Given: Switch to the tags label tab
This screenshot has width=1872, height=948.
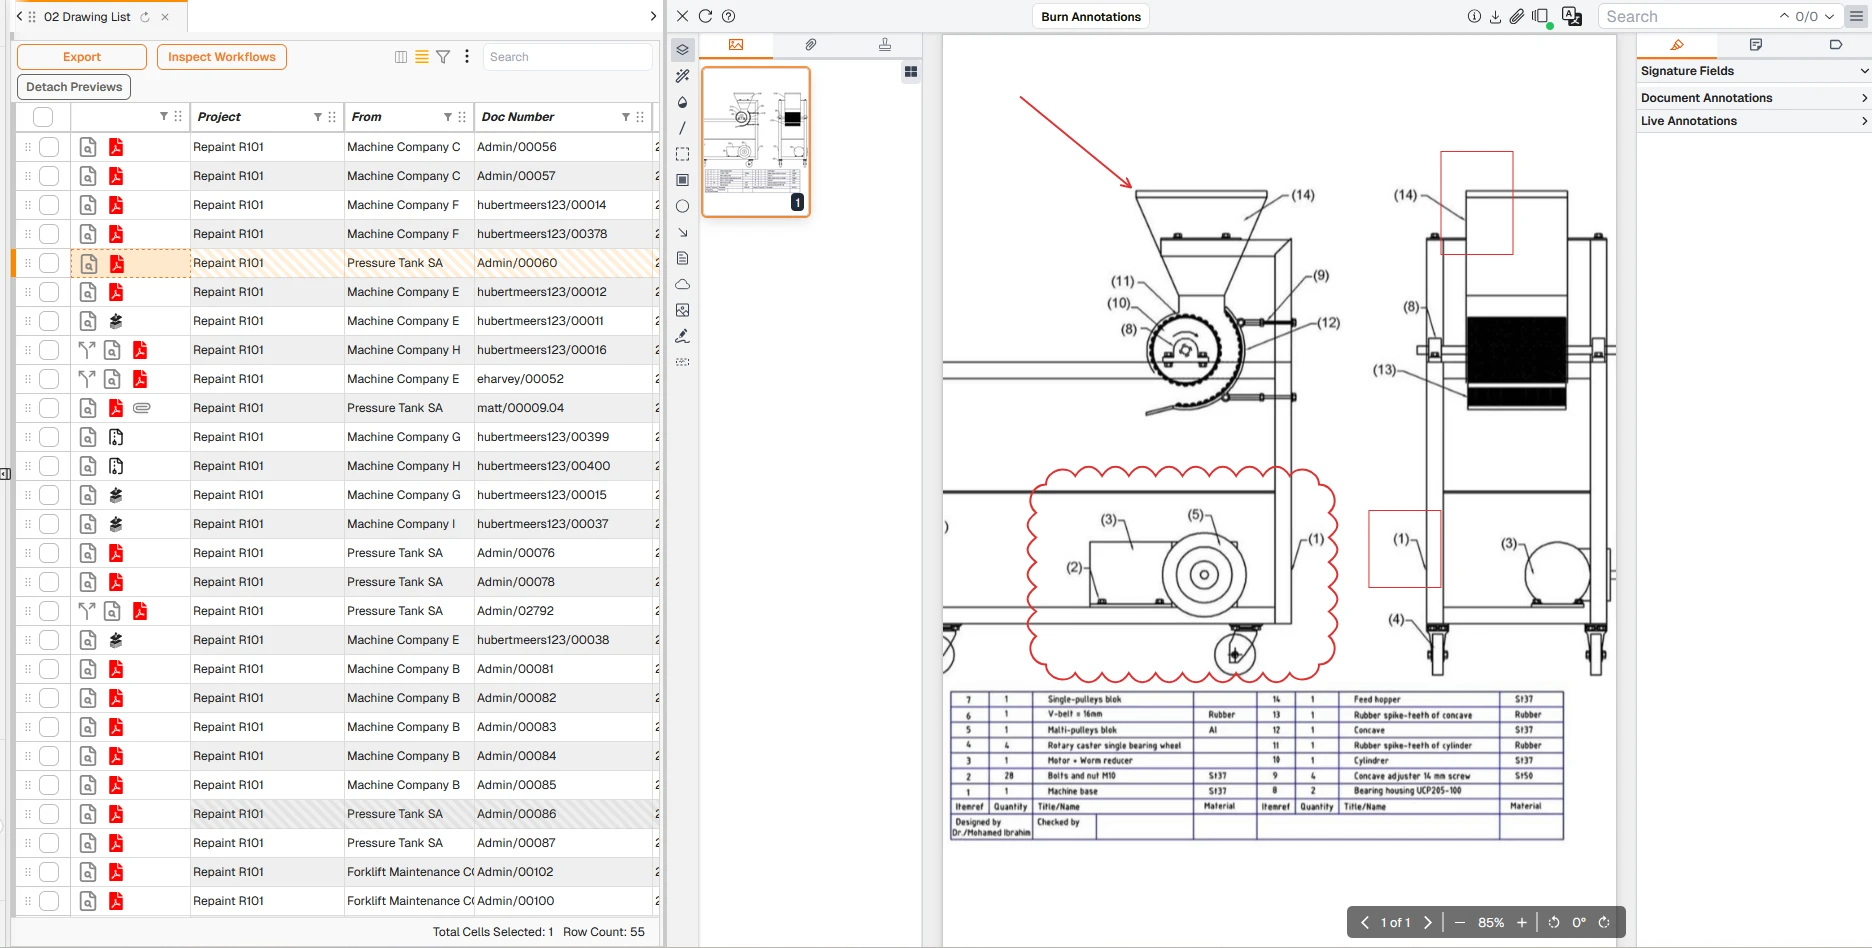Looking at the screenshot, I should [1835, 45].
